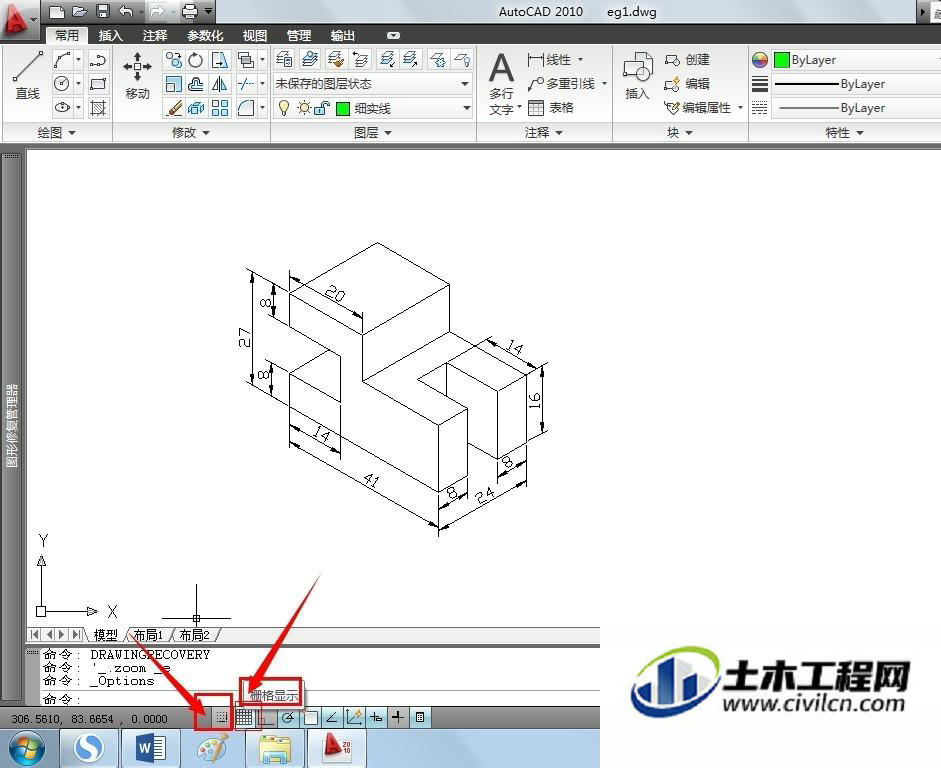The height and width of the screenshot is (768, 941).
Task: Select the Line (直线) drawing tool
Action: 28,76
